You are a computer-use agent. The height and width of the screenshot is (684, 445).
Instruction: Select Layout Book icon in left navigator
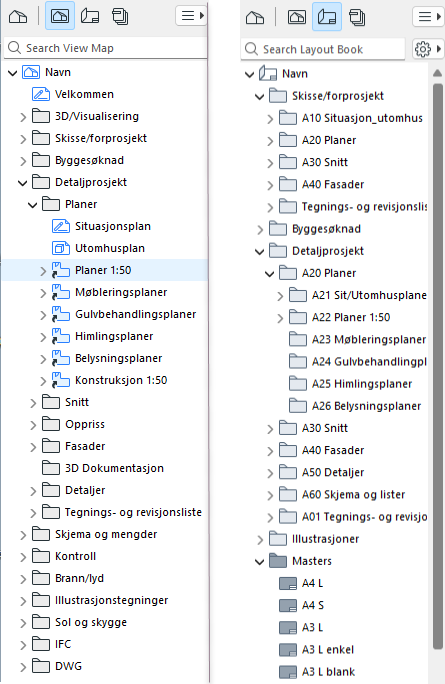coord(90,17)
